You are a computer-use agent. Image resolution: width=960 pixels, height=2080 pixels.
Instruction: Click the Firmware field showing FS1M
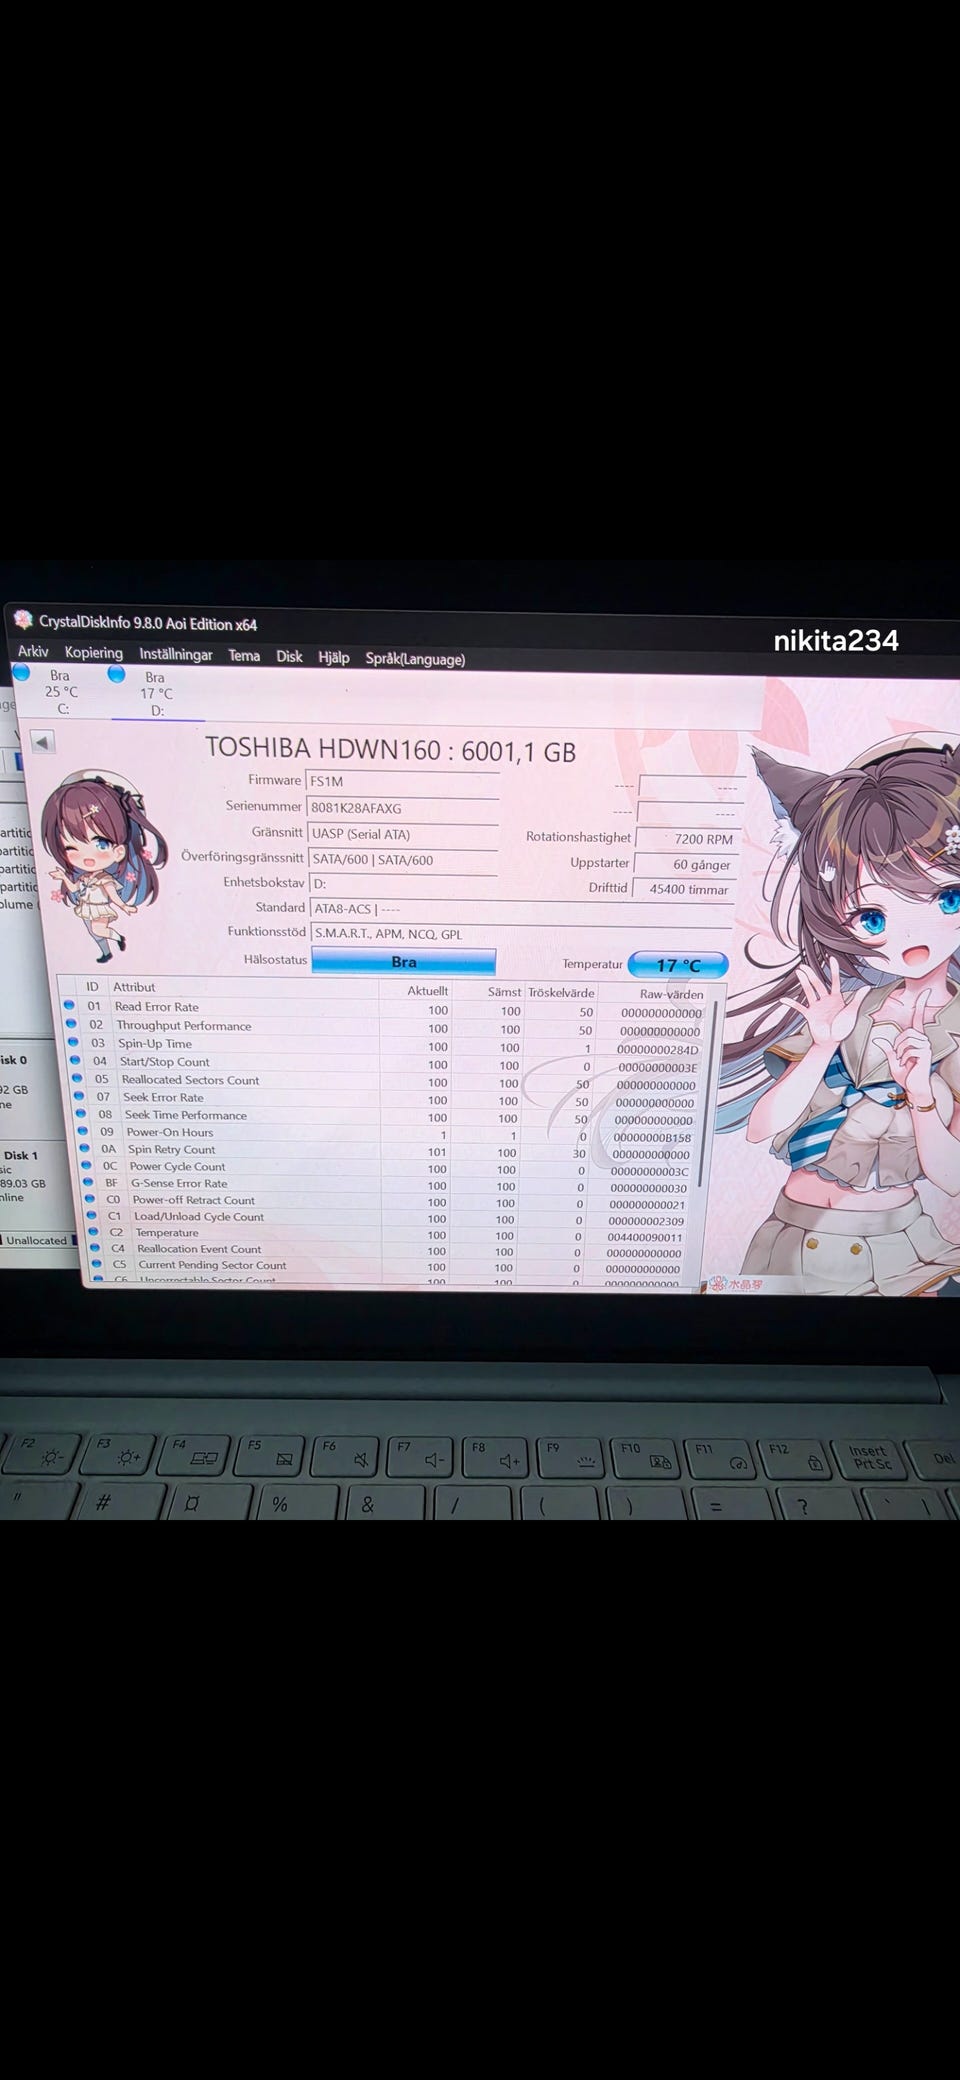[x=403, y=782]
